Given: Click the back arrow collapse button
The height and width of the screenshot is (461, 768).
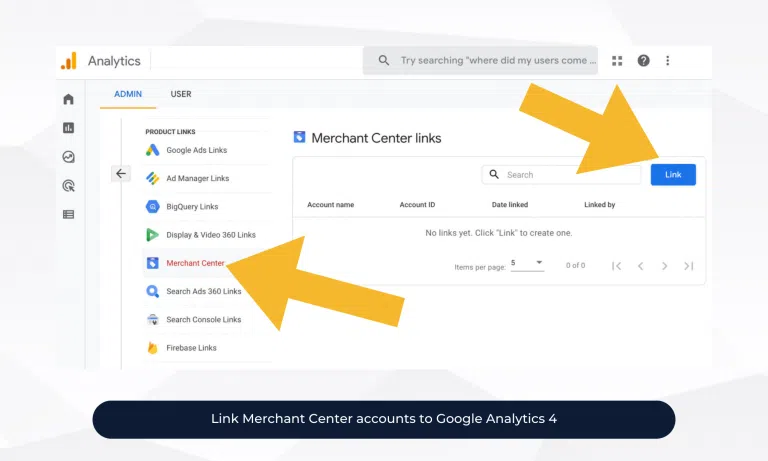Looking at the screenshot, I should (121, 173).
